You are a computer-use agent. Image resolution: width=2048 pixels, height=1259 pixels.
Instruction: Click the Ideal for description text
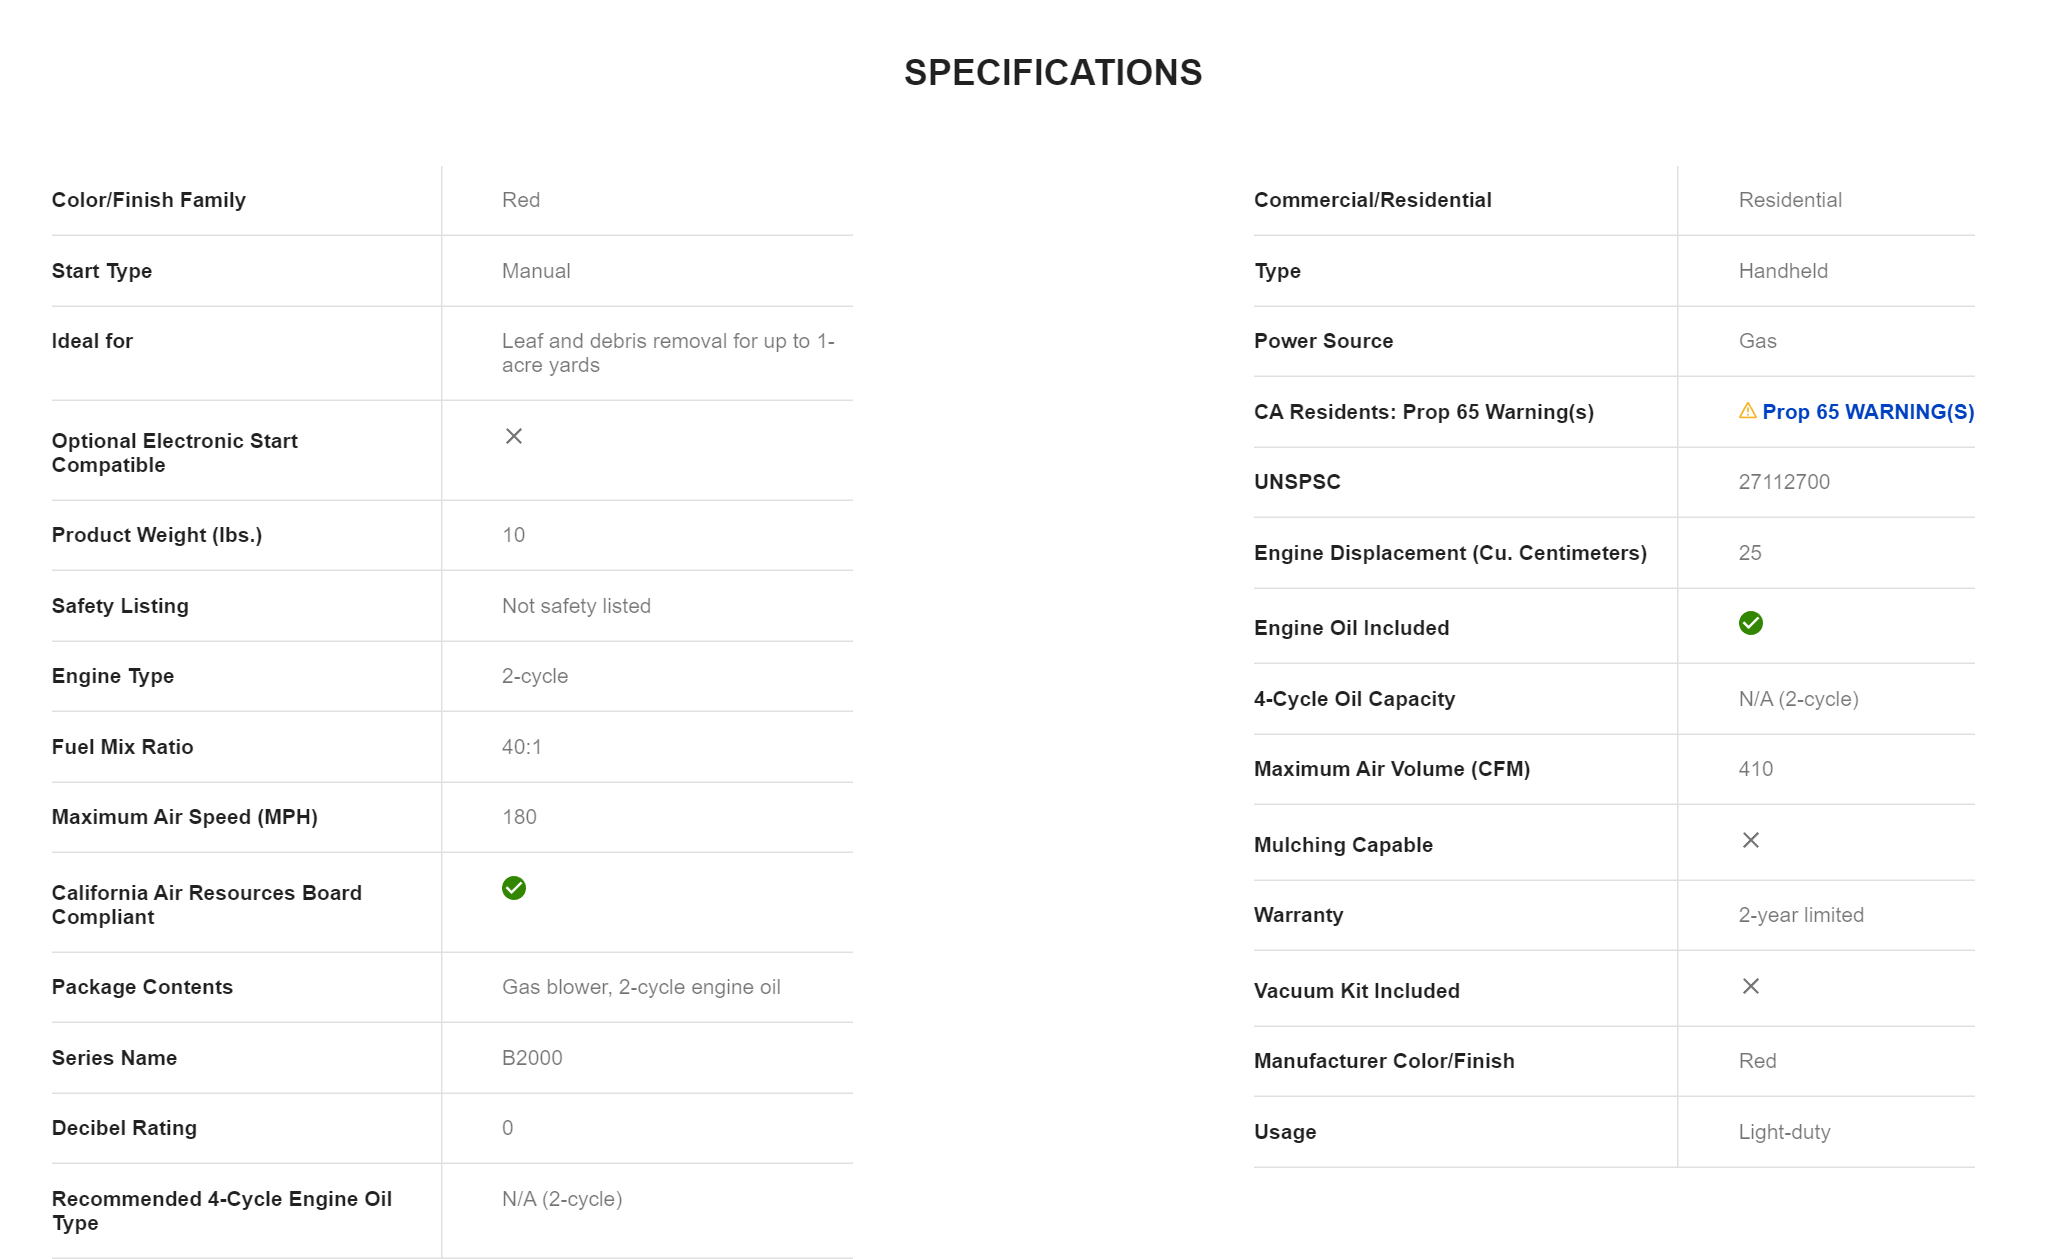667,353
